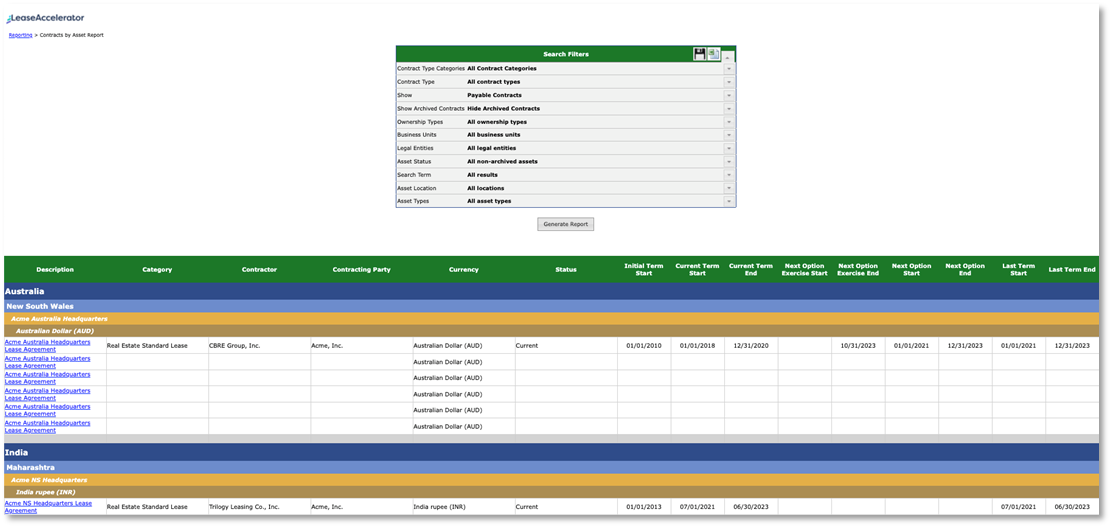
Task: Click the Category column header
Action: pyautogui.click(x=157, y=269)
